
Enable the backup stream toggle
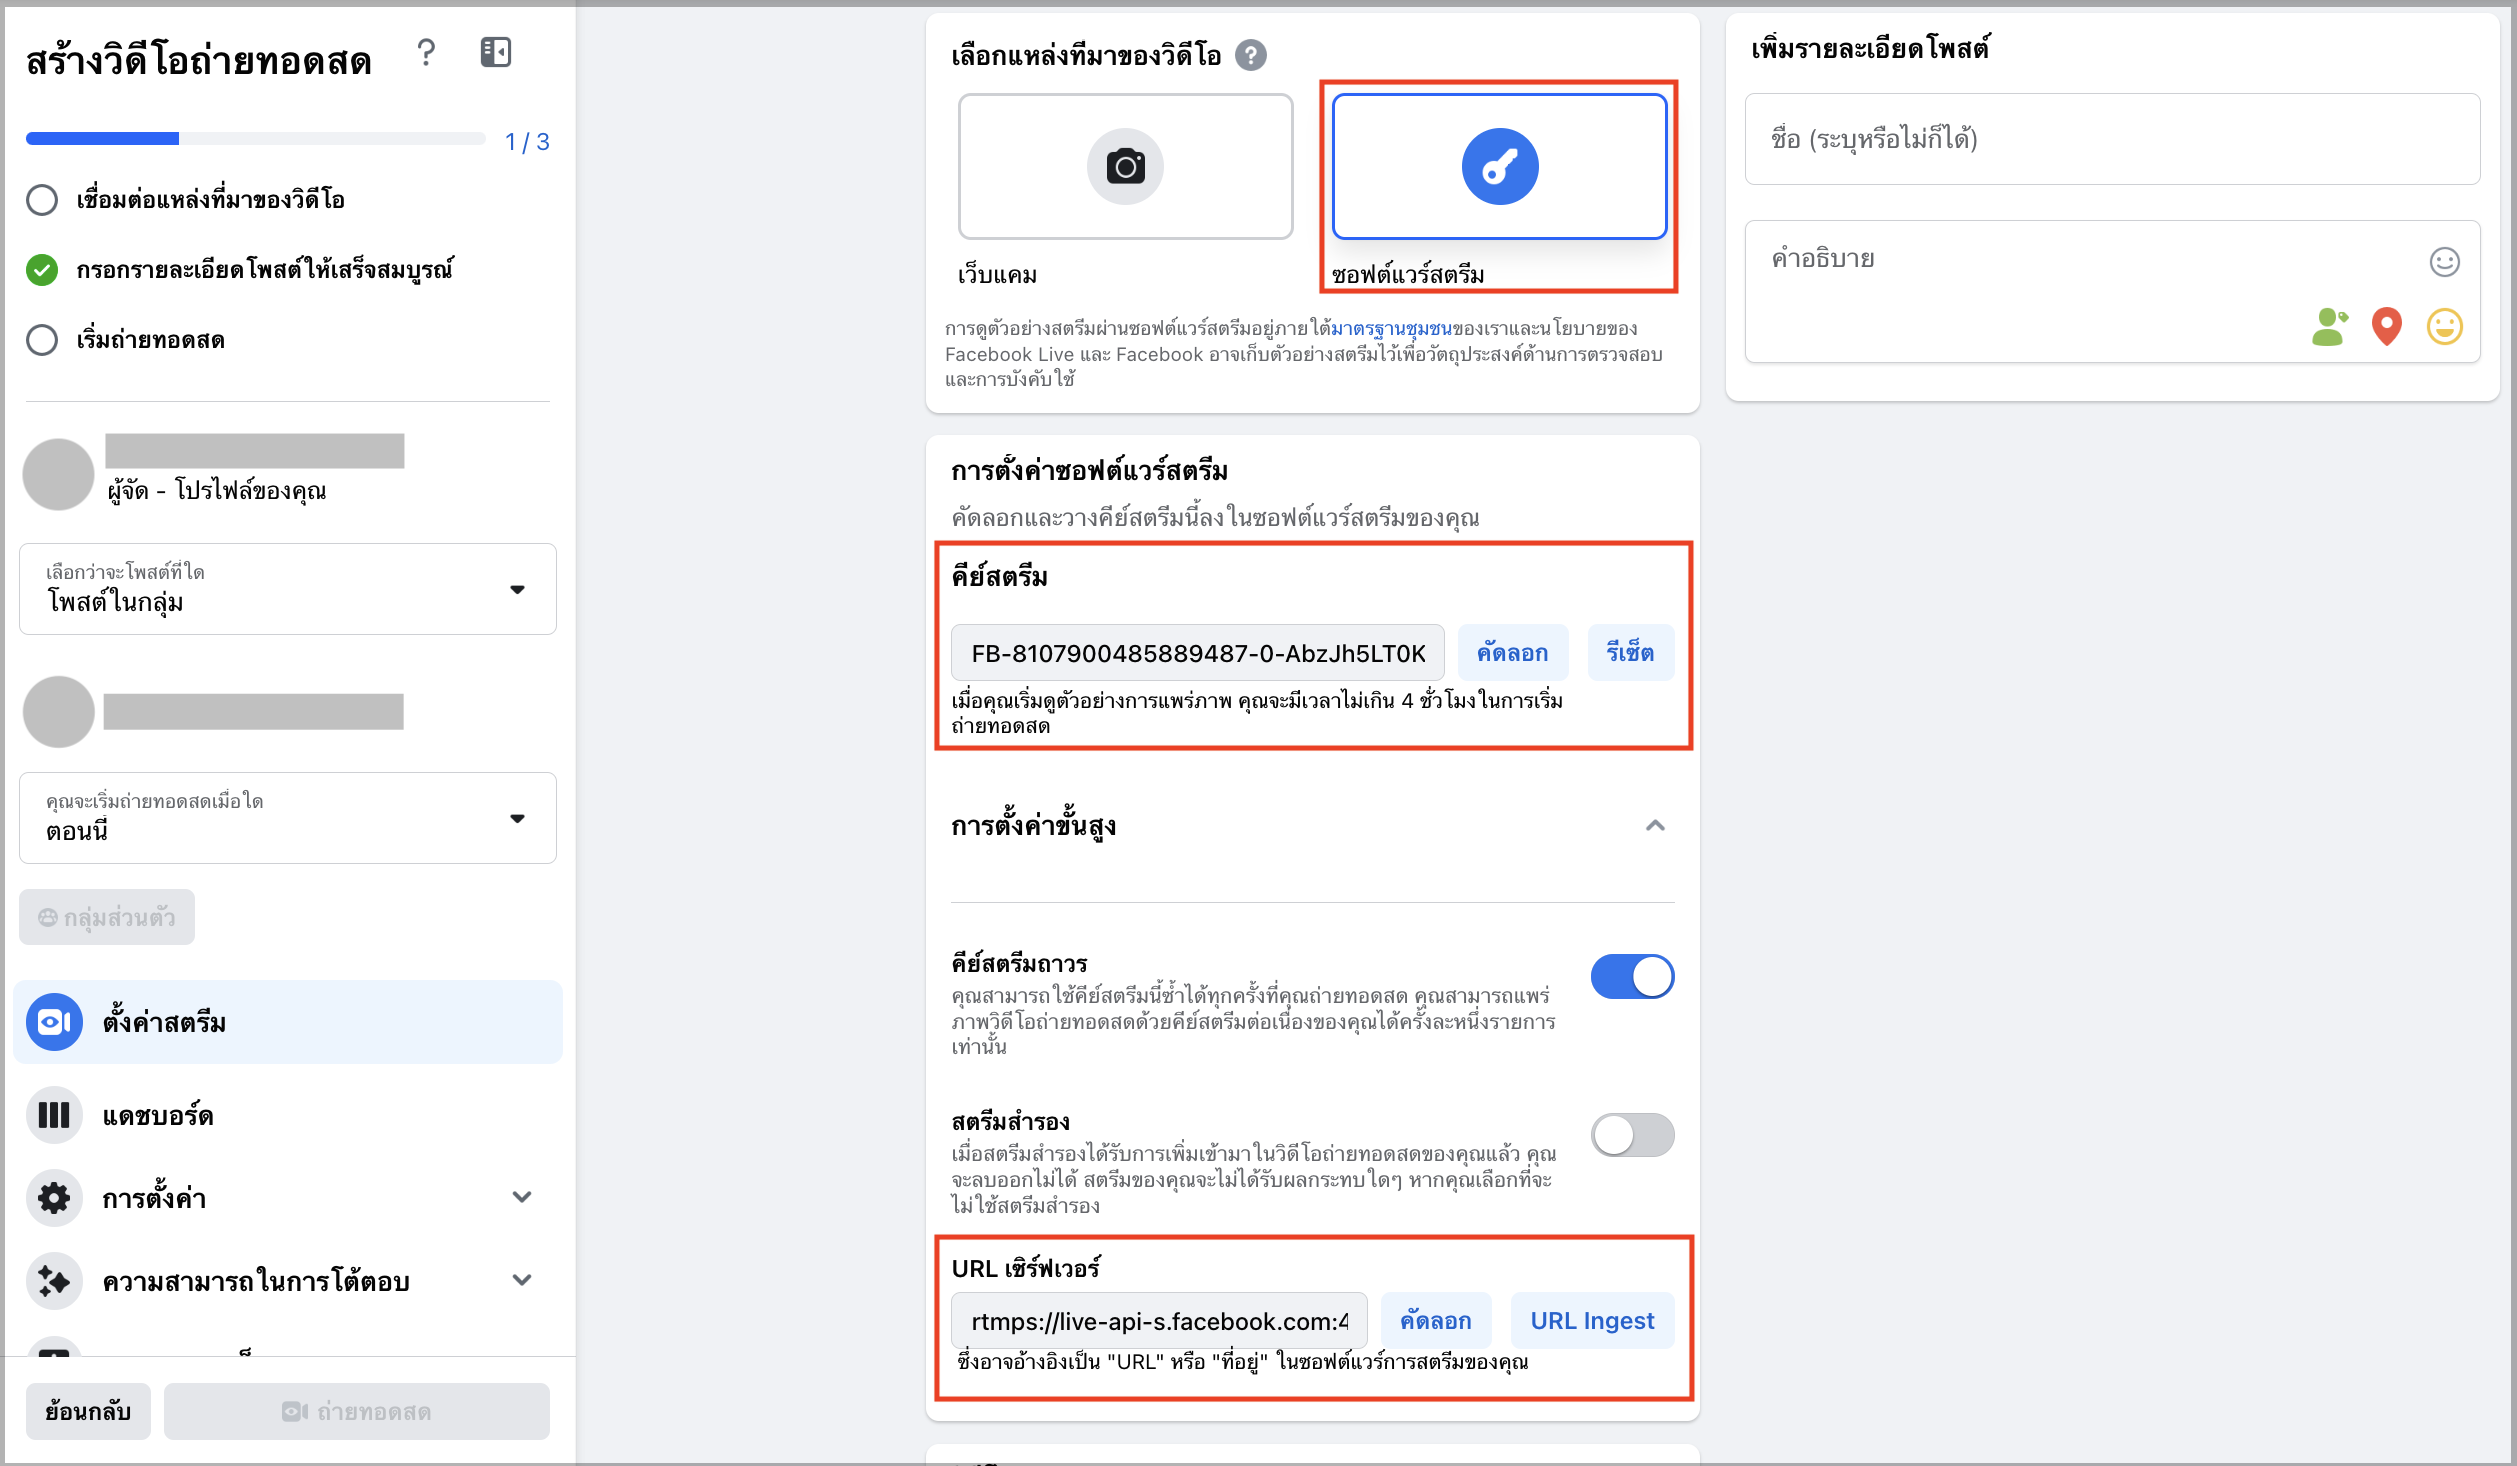1632,1135
